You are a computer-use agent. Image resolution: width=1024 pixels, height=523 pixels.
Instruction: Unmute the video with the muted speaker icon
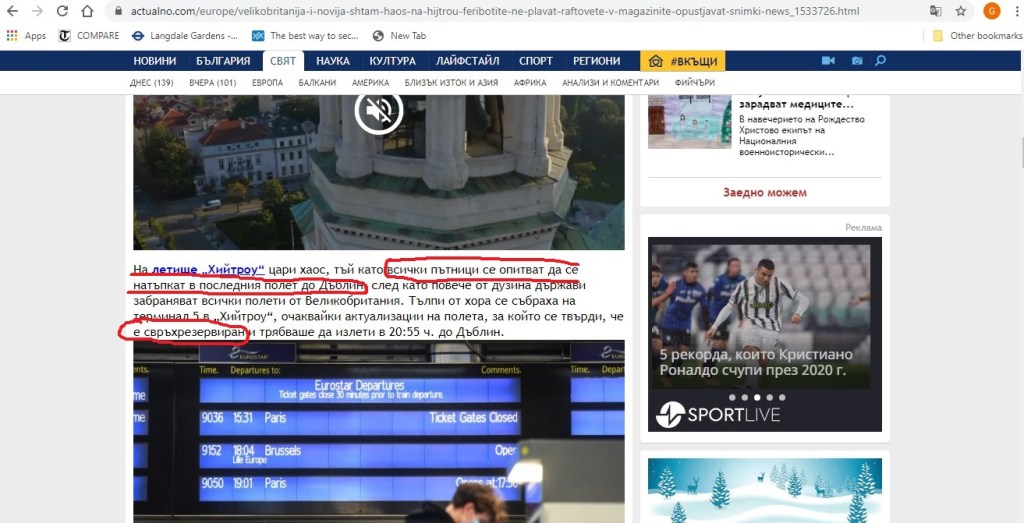(x=378, y=112)
